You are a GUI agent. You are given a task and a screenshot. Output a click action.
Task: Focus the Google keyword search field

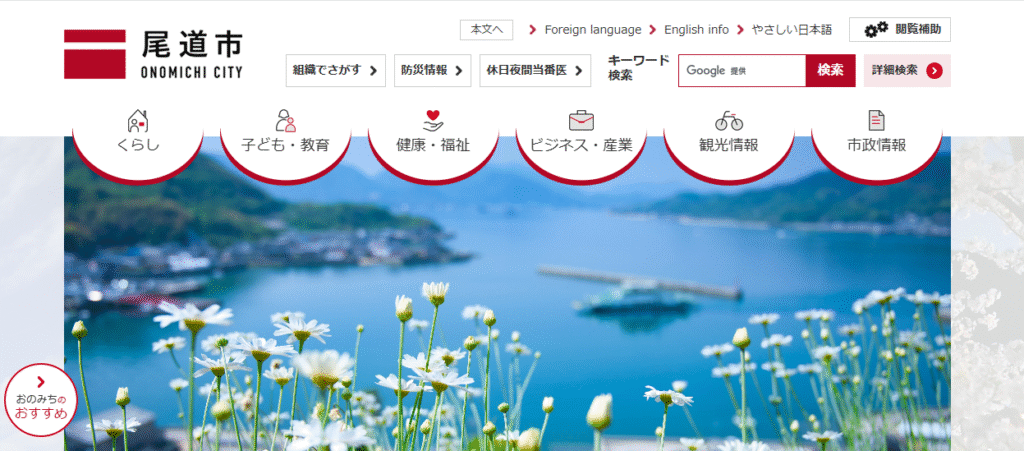(x=742, y=70)
